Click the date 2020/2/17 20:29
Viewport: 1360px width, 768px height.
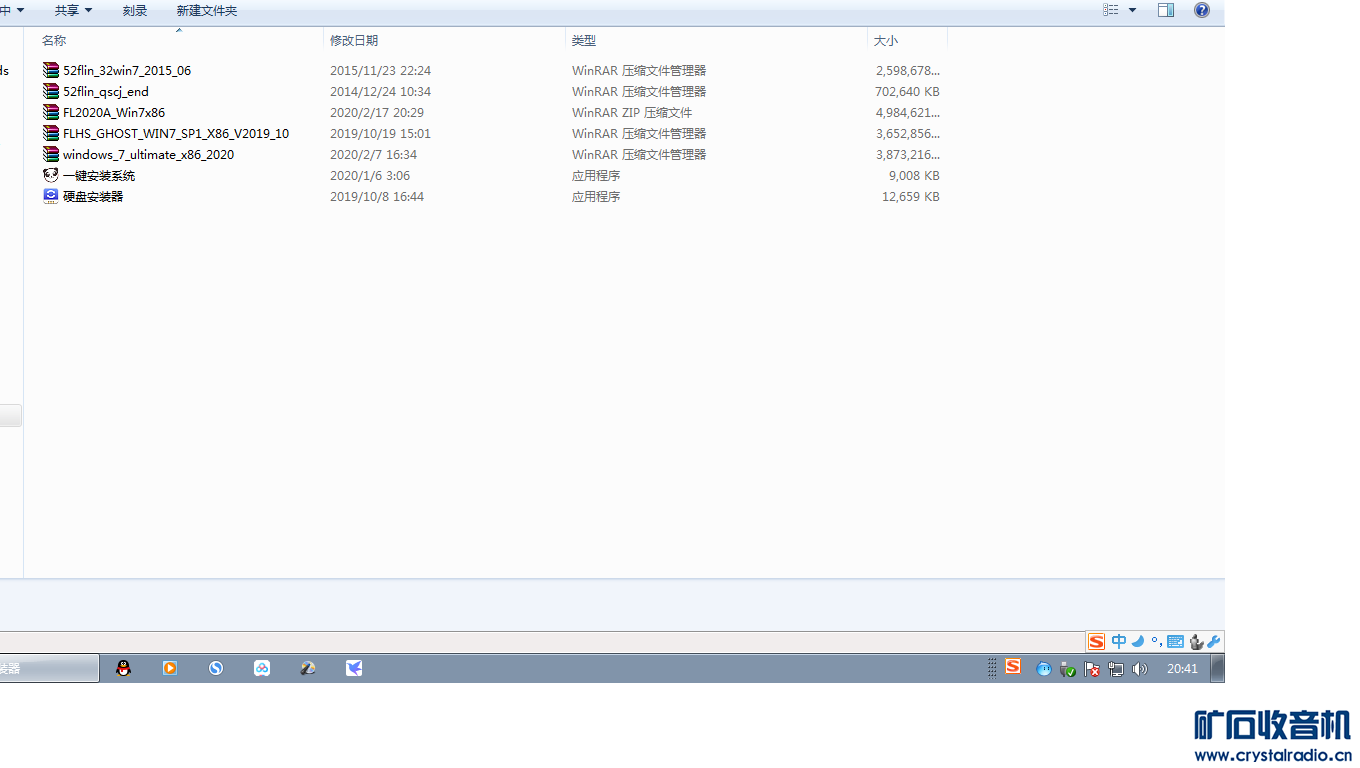377,112
